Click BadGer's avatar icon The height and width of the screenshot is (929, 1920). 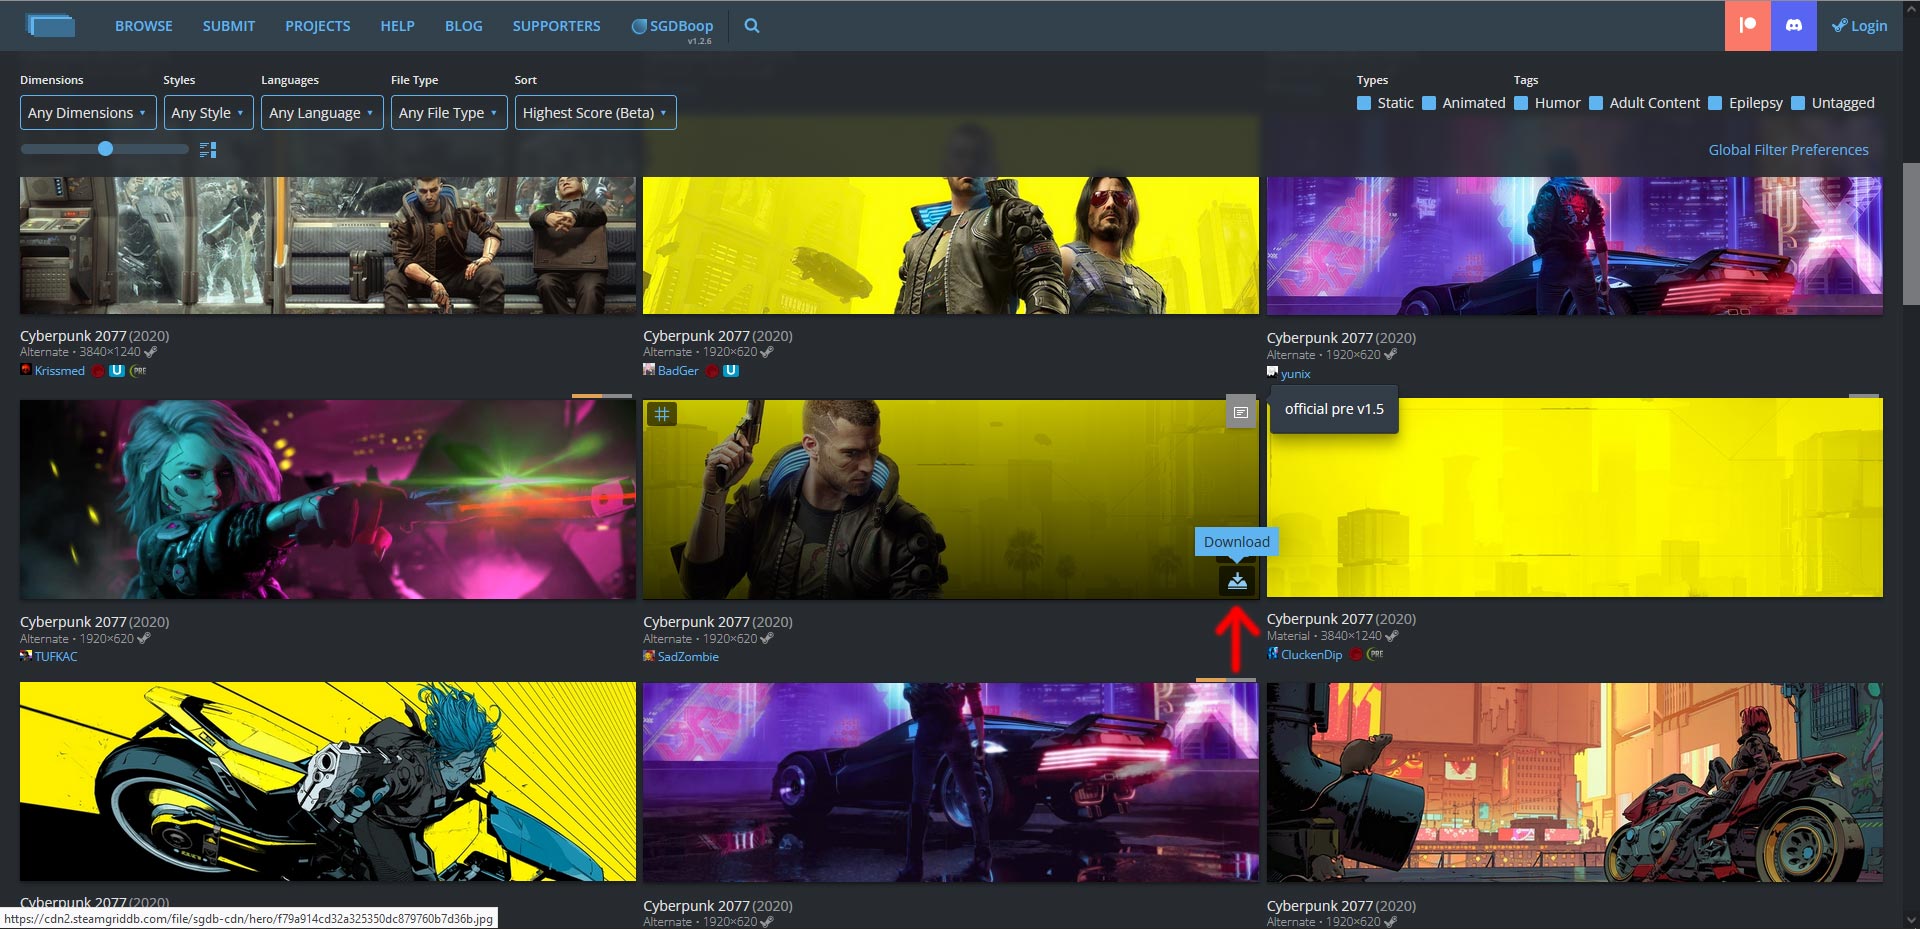(x=649, y=370)
